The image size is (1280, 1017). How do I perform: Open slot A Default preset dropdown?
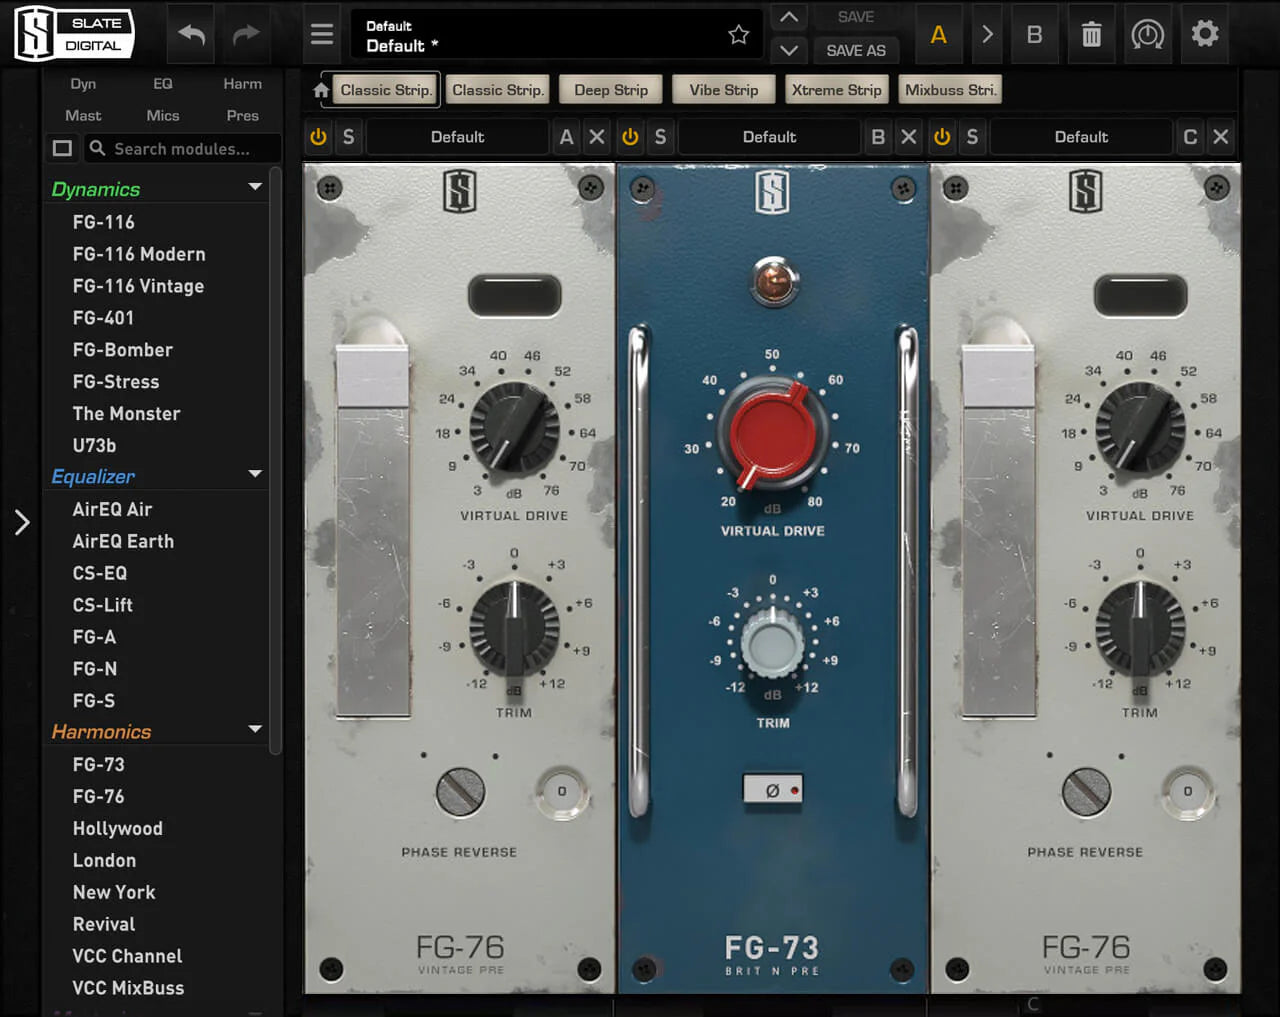tap(457, 137)
